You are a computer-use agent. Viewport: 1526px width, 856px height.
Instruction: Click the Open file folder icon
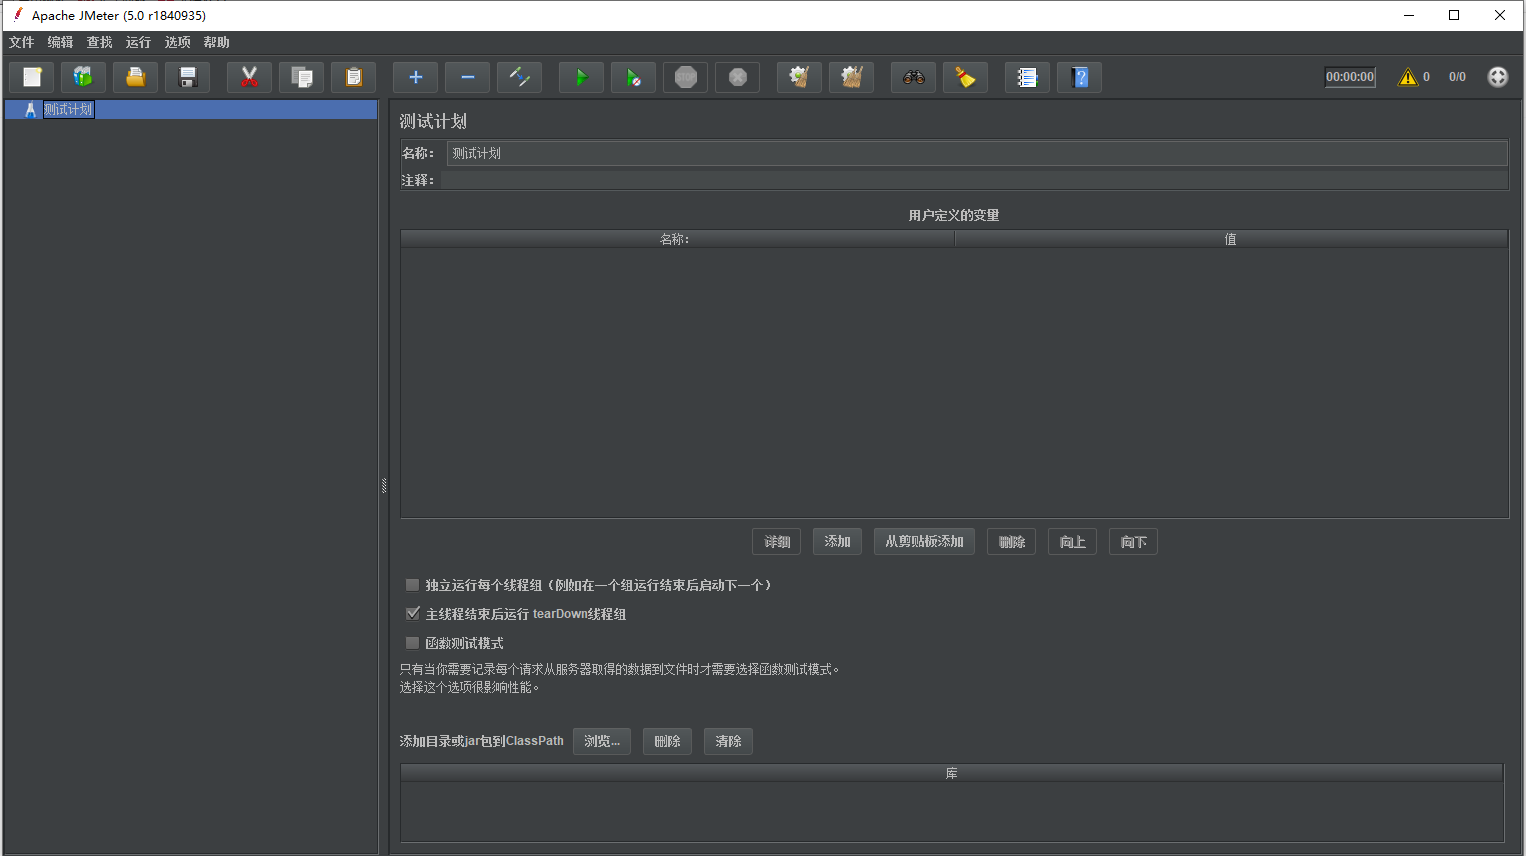136,77
